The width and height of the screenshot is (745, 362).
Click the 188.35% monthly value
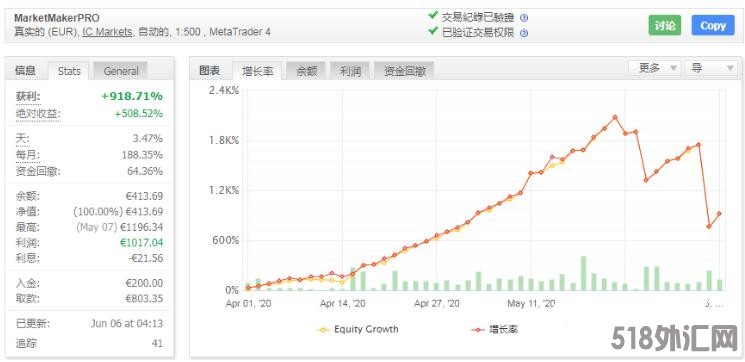point(143,155)
